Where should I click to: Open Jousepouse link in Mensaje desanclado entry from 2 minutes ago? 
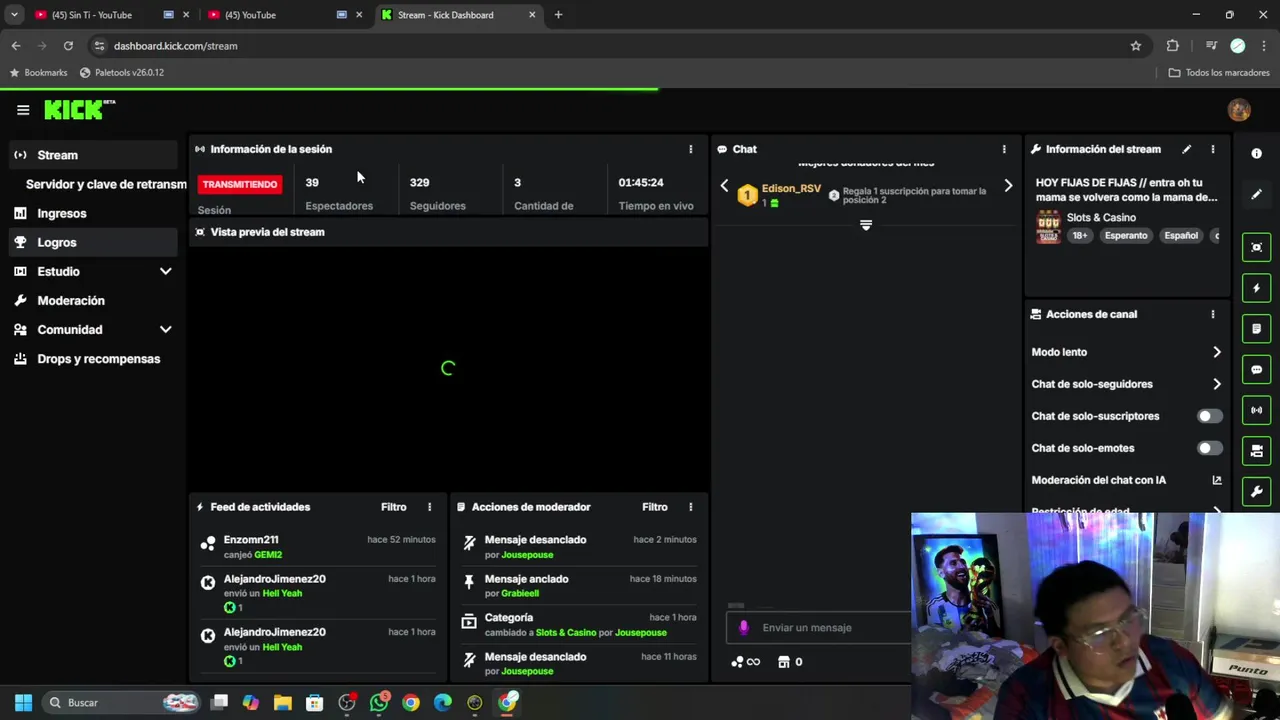tap(527, 555)
